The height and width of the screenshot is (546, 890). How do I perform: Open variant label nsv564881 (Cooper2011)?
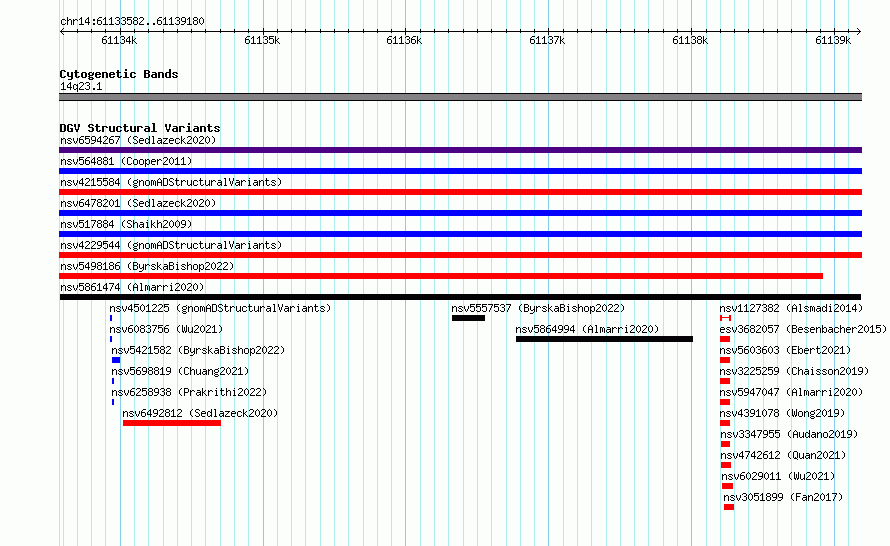[x=126, y=161]
